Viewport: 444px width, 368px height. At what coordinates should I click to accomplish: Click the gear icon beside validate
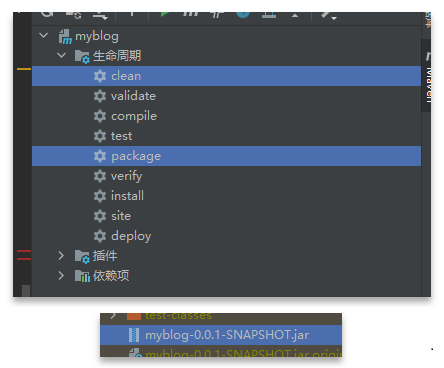pyautogui.click(x=100, y=96)
